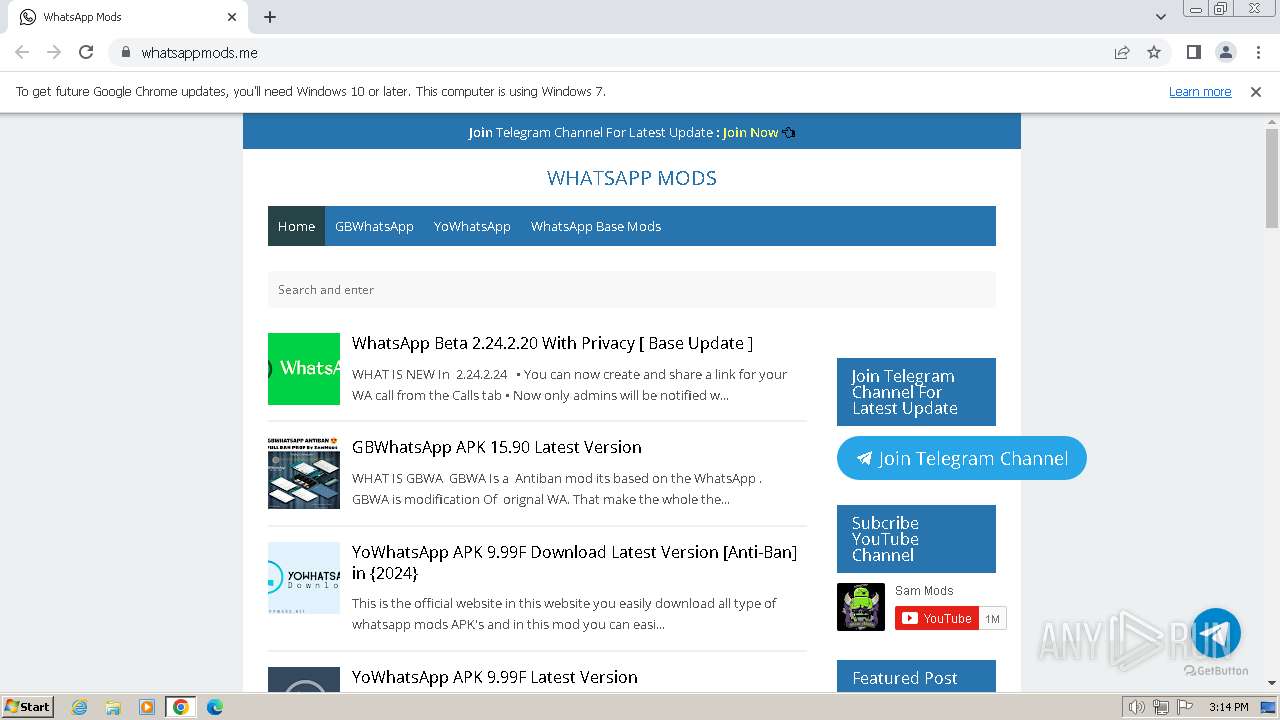Screen dimensions: 1280x720
Task: Click the 1M subscriber count badge
Action: point(992,619)
